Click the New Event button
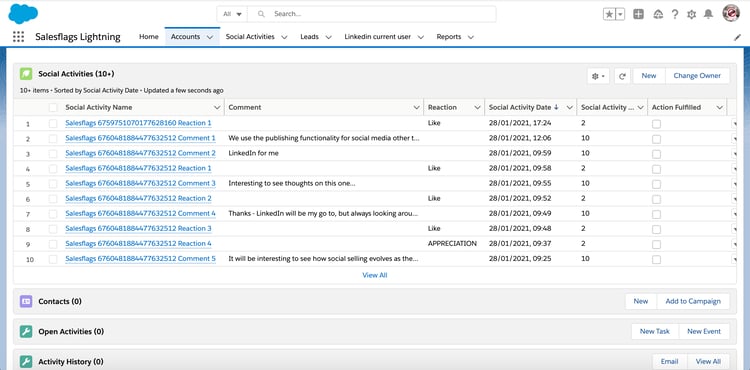The image size is (750, 370). (x=704, y=331)
